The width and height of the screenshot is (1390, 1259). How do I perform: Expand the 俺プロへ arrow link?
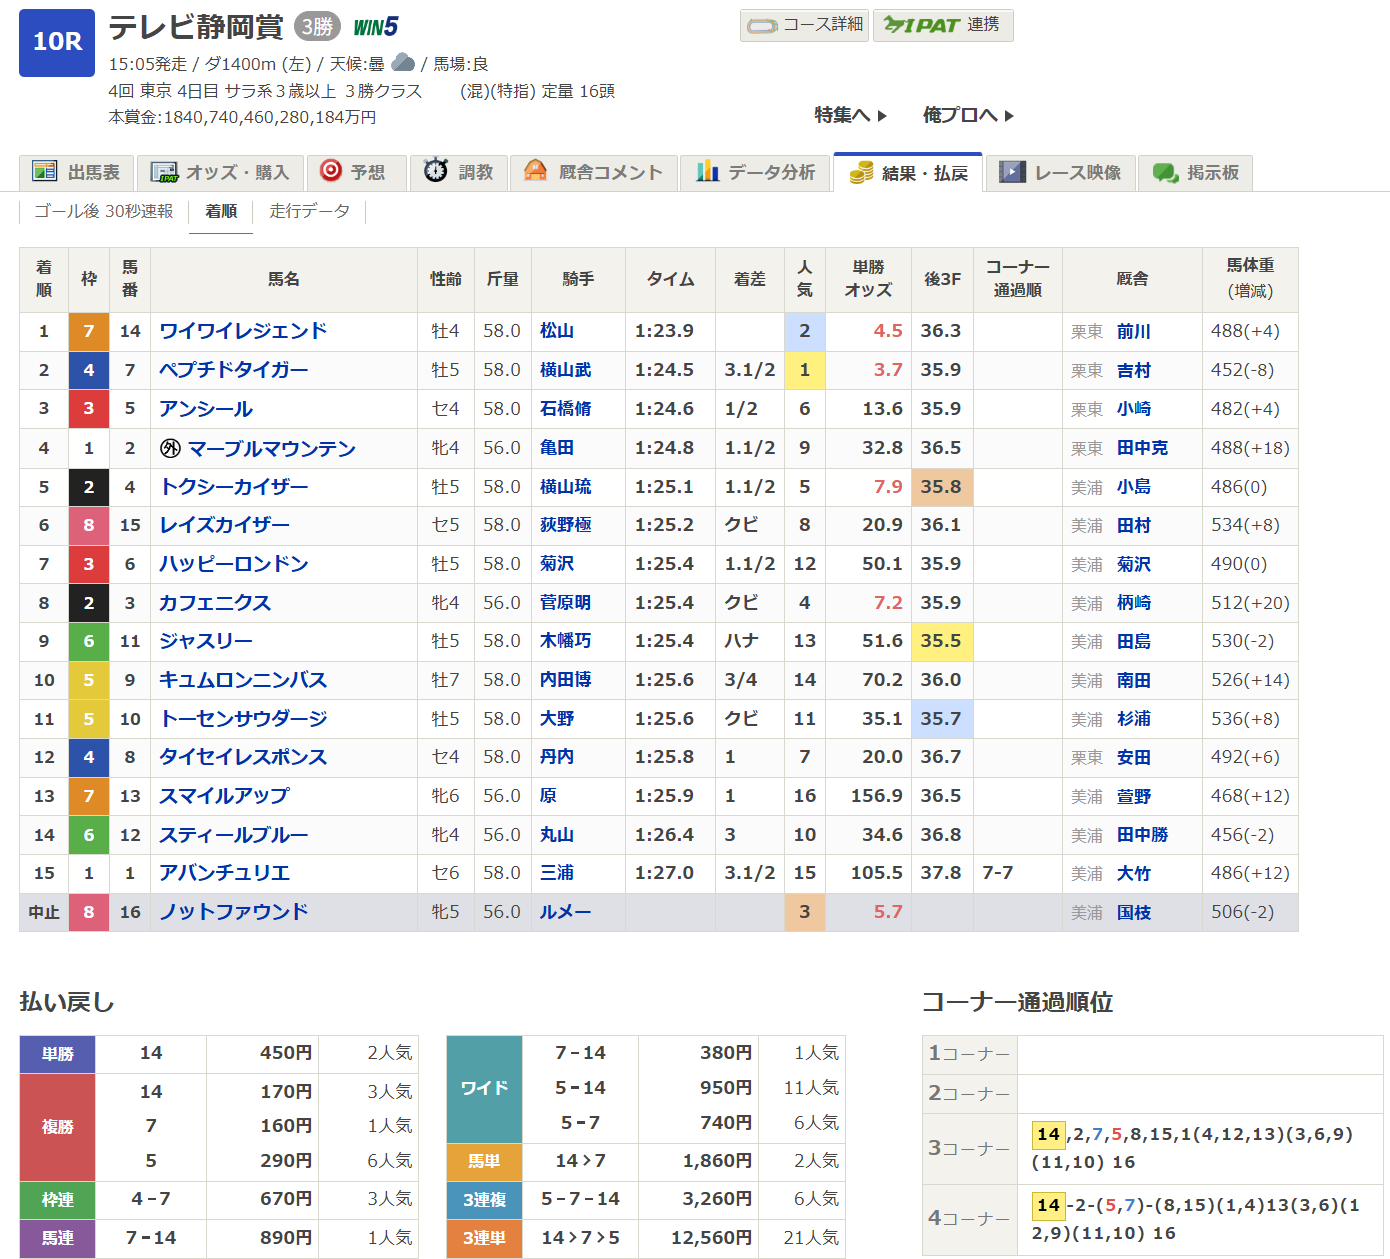point(968,115)
